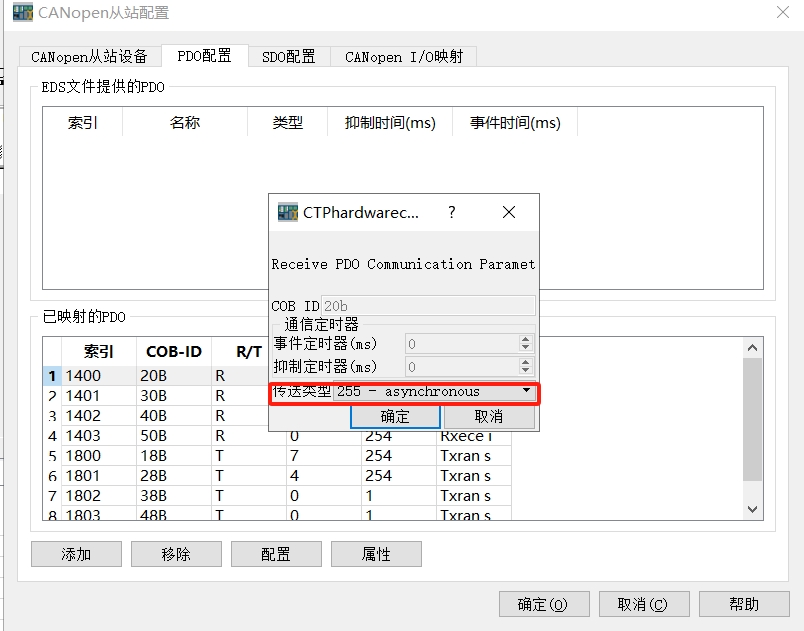Click the 索引 header in EDS PDO table
Image resolution: width=804 pixels, height=631 pixels.
coord(83,123)
